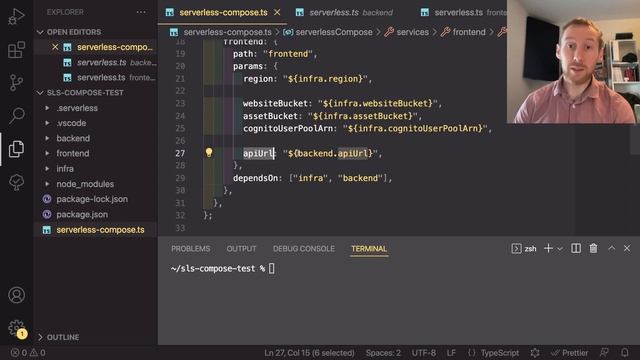Select the Explorer files icon
The image size is (640, 360).
pos(16,149)
